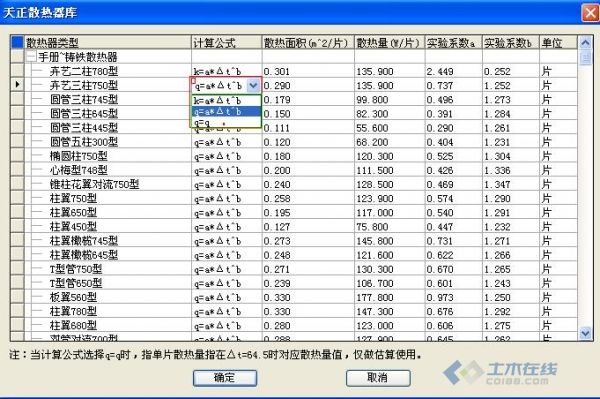
Task: Click the 1.304 coefficient b cell
Action: click(511, 156)
